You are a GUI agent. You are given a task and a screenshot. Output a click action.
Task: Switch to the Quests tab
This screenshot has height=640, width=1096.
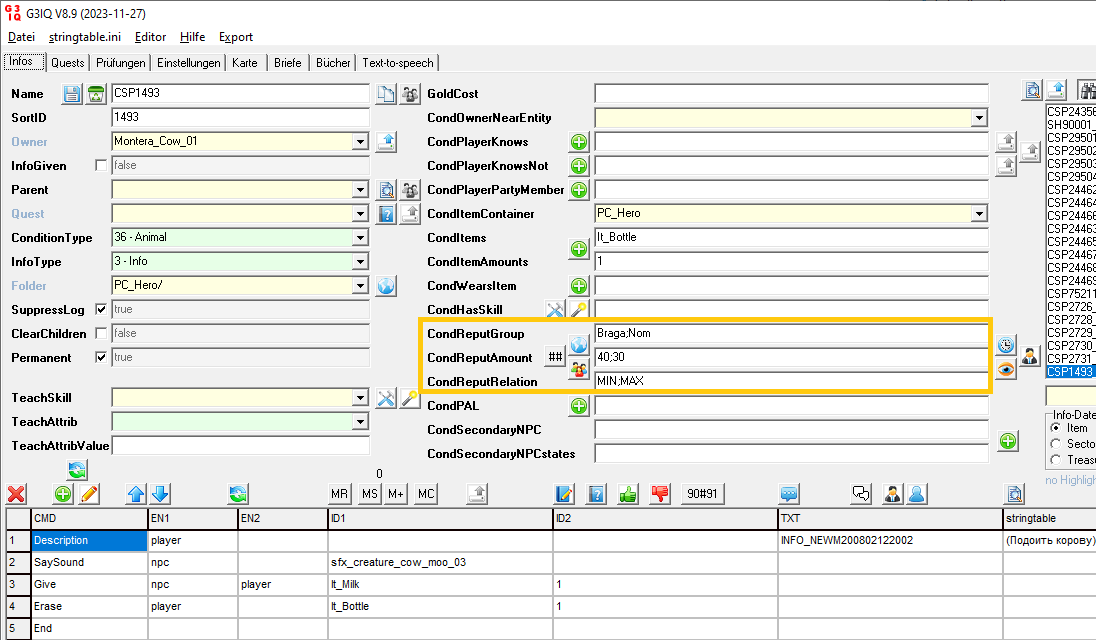click(x=68, y=63)
